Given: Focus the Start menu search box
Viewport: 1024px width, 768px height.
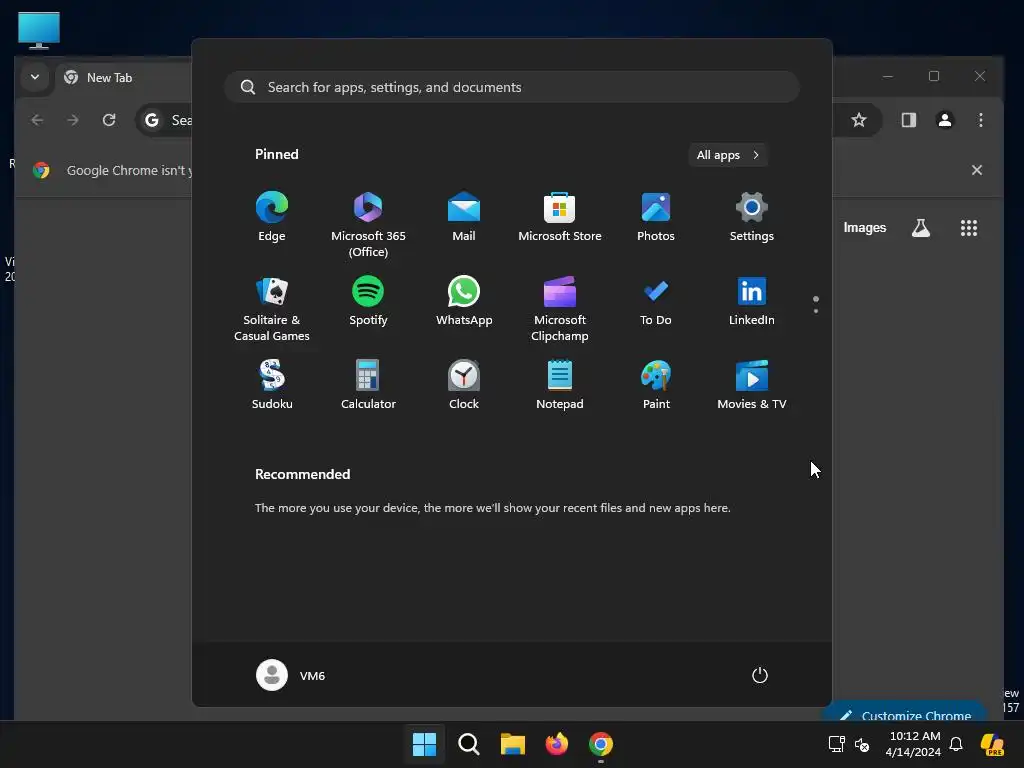Looking at the screenshot, I should pyautogui.click(x=511, y=87).
